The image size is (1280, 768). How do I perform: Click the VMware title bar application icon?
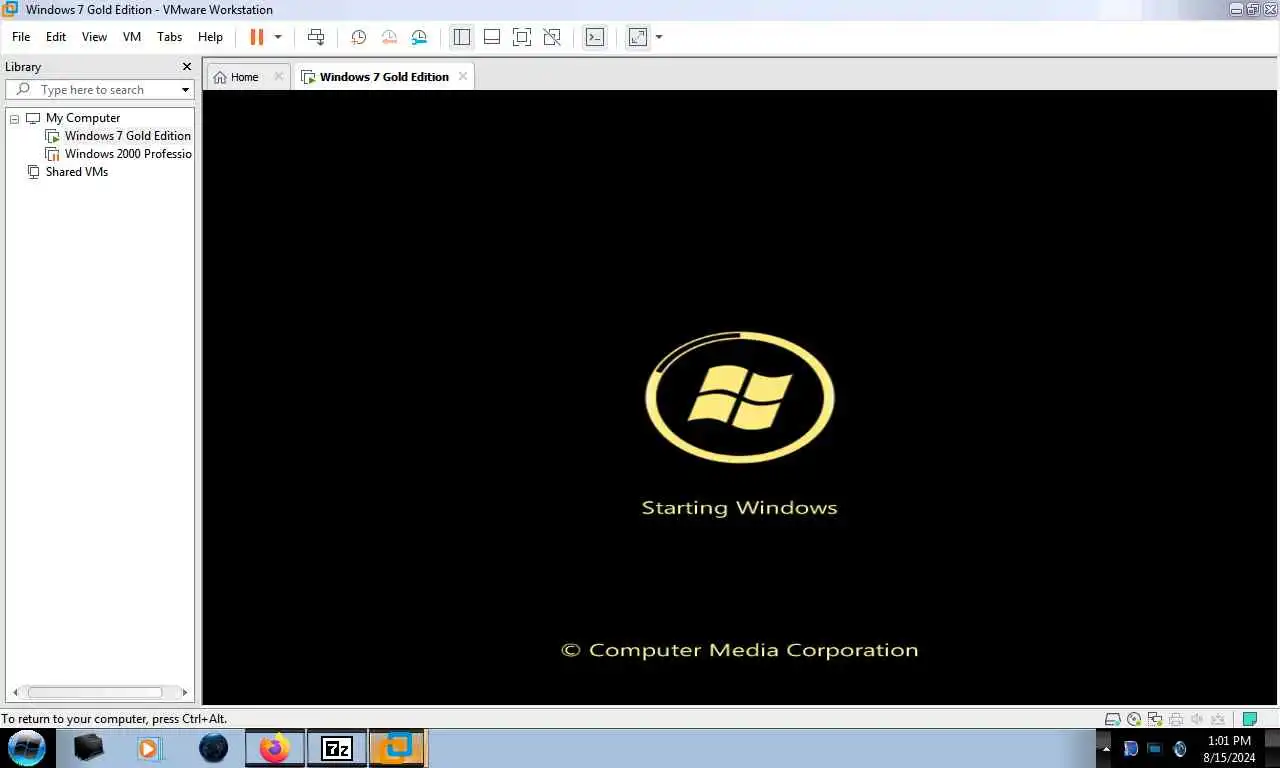(x=10, y=9)
